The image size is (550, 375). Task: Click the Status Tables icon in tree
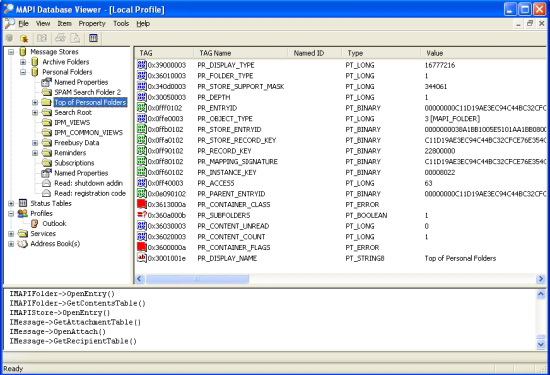coord(23,203)
